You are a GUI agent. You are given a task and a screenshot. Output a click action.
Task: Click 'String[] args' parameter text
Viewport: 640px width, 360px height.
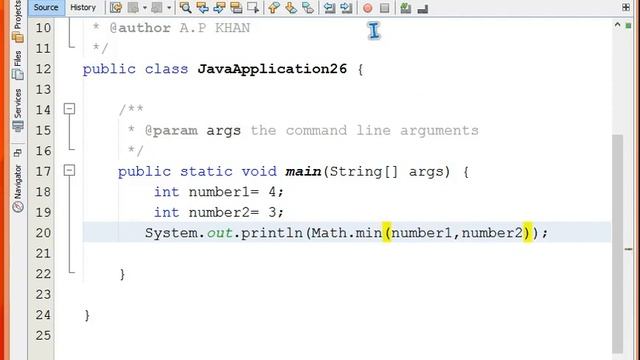[386, 171]
